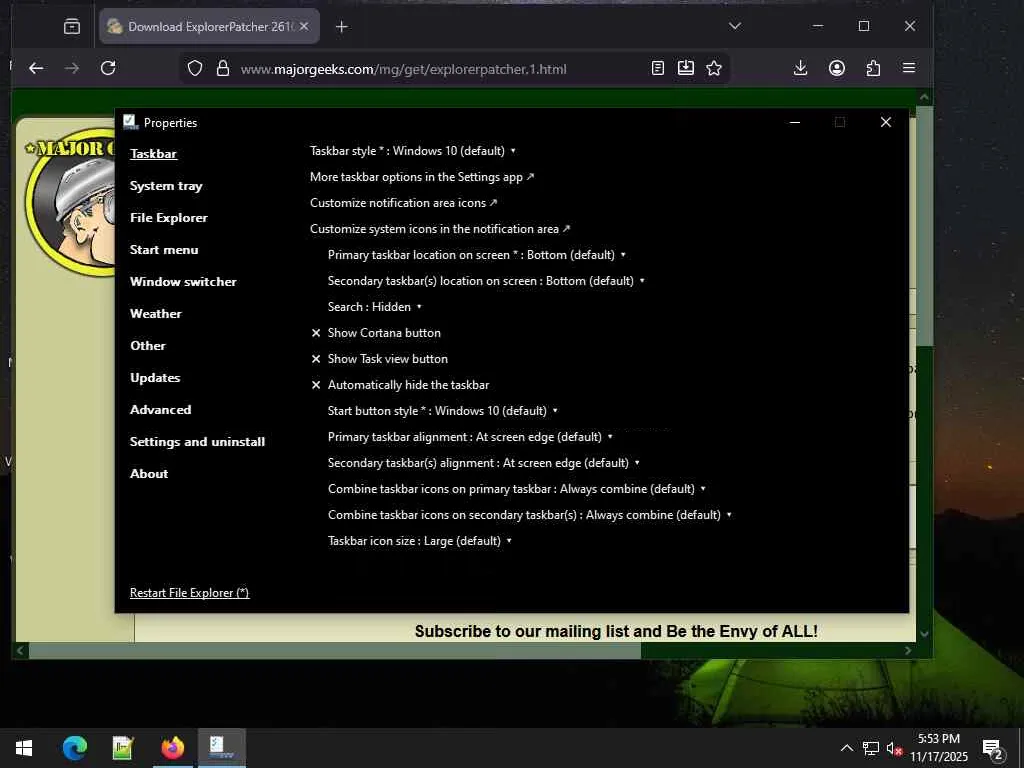Image resolution: width=1024 pixels, height=768 pixels.
Task: Switch to Firefox on the taskbar
Action: point(172,748)
